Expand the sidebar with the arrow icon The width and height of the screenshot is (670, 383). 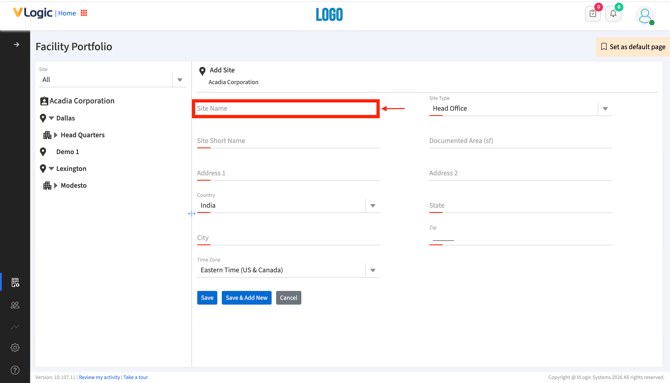tap(16, 44)
